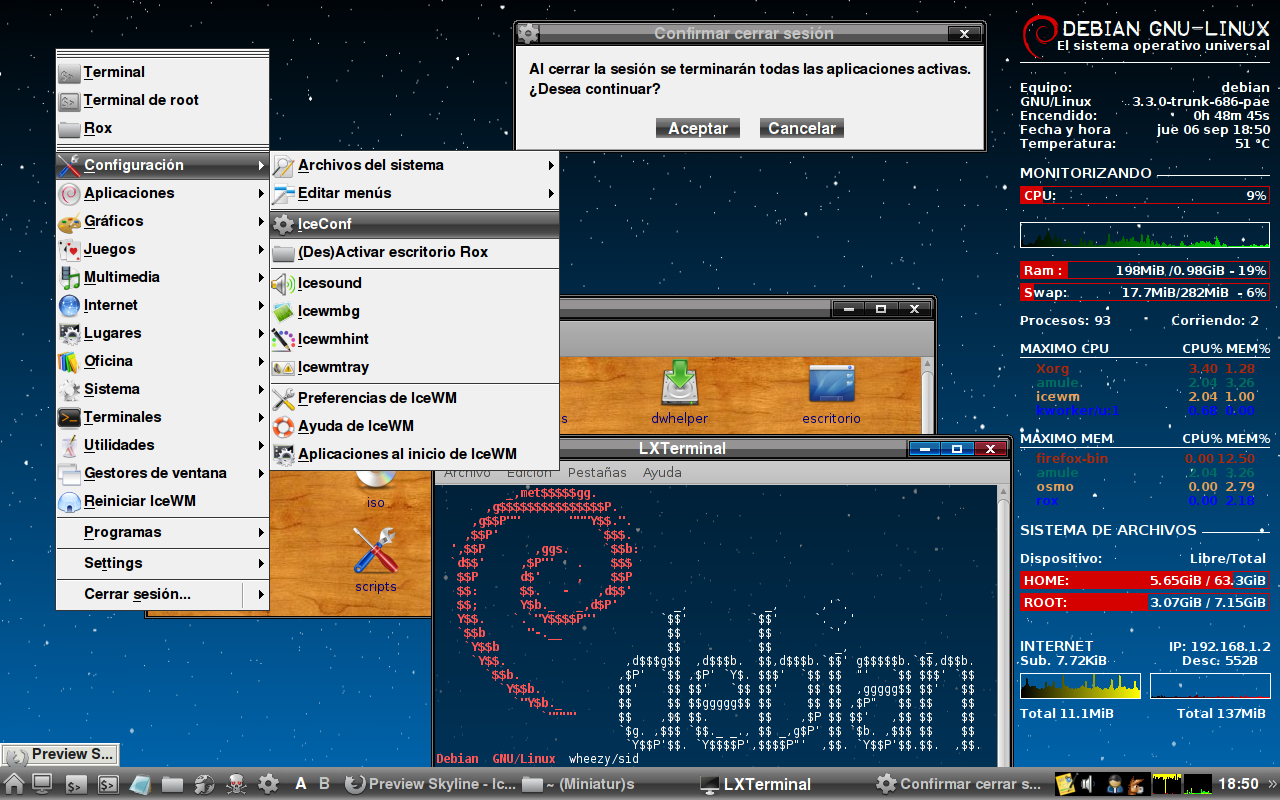Open Archivos del sistema submenu
This screenshot has height=800, width=1280.
point(414,165)
